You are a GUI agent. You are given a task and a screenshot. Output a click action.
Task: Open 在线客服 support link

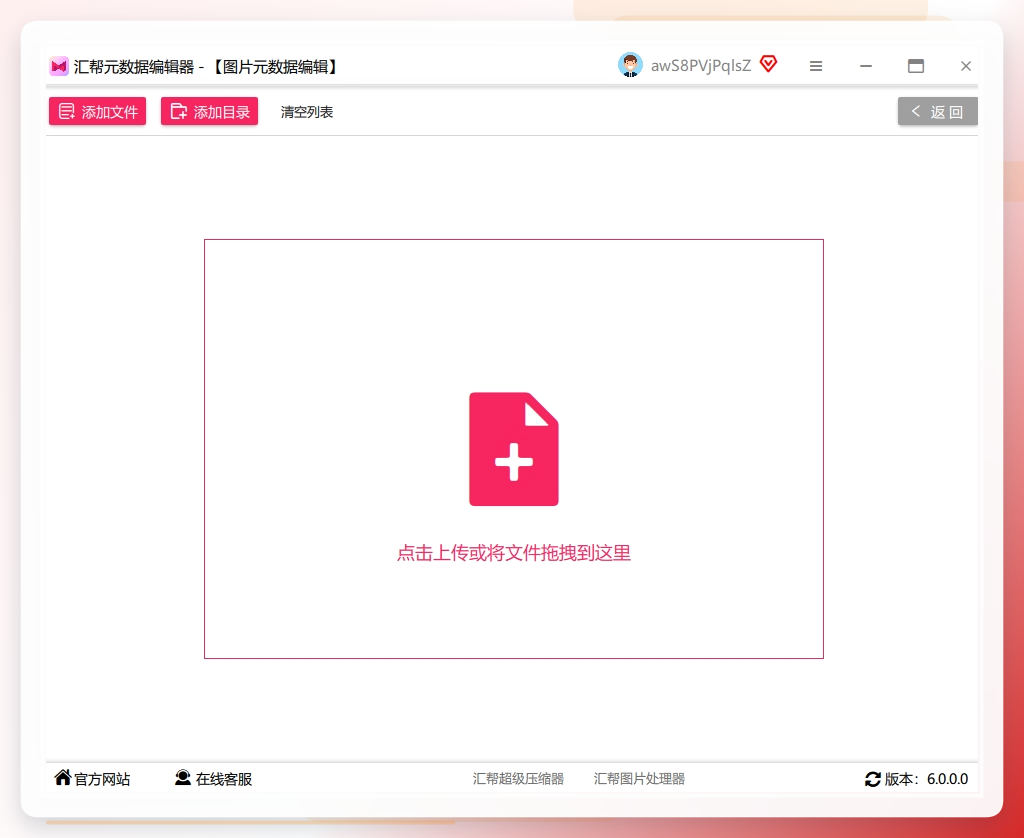pyautogui.click(x=214, y=779)
